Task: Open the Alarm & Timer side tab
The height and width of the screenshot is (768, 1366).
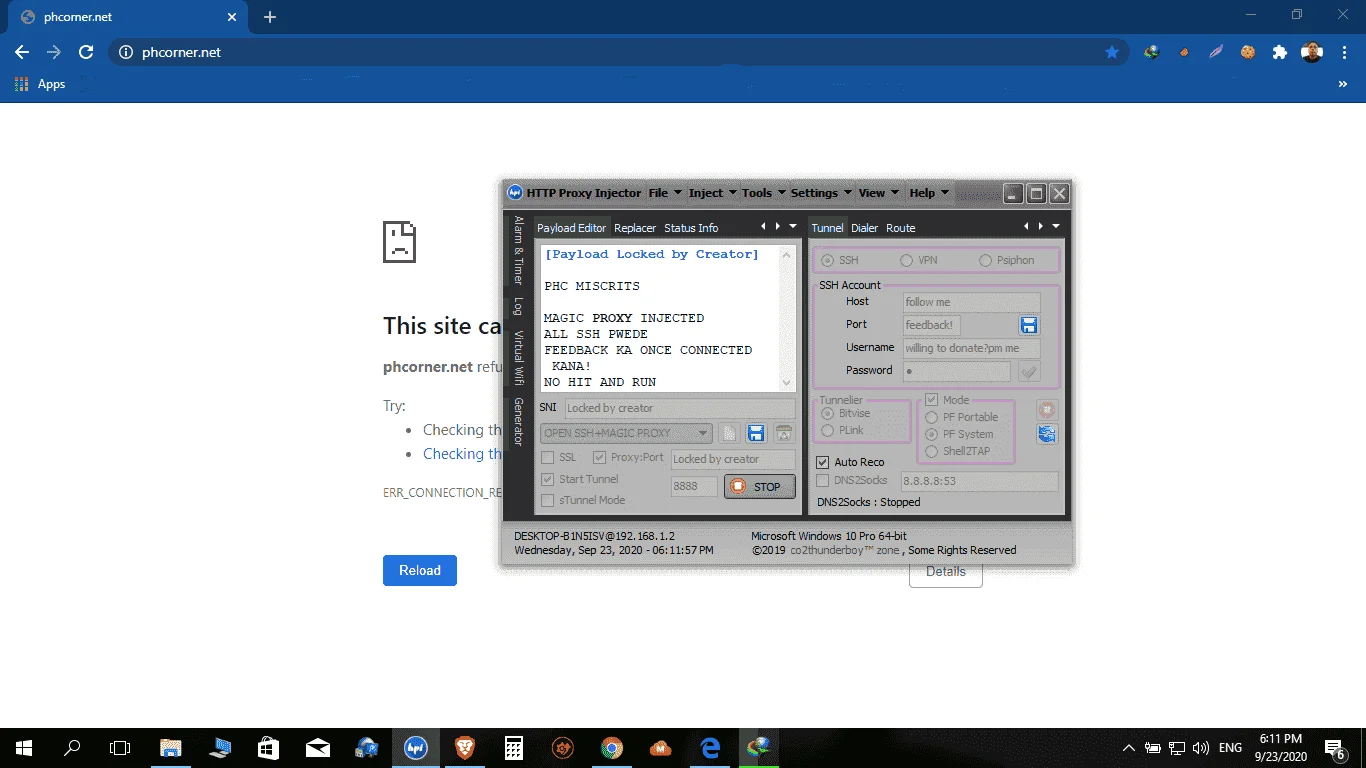Action: (518, 250)
